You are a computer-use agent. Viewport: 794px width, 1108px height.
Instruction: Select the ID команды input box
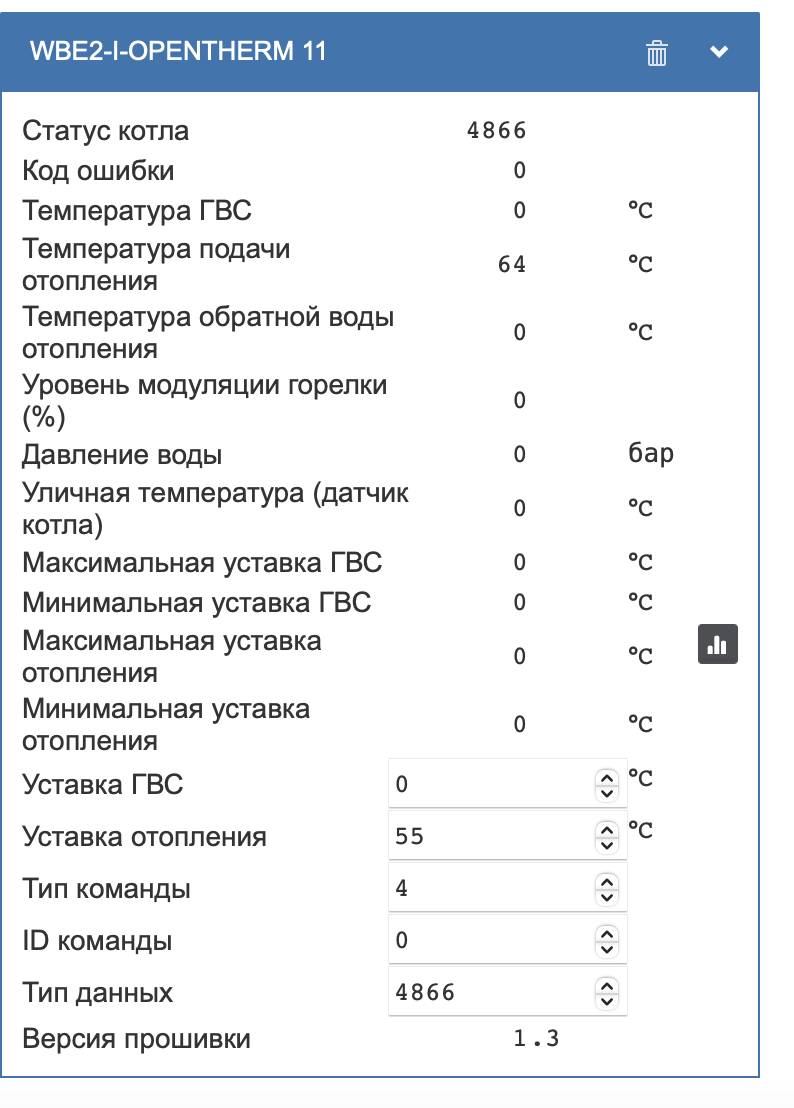click(507, 941)
